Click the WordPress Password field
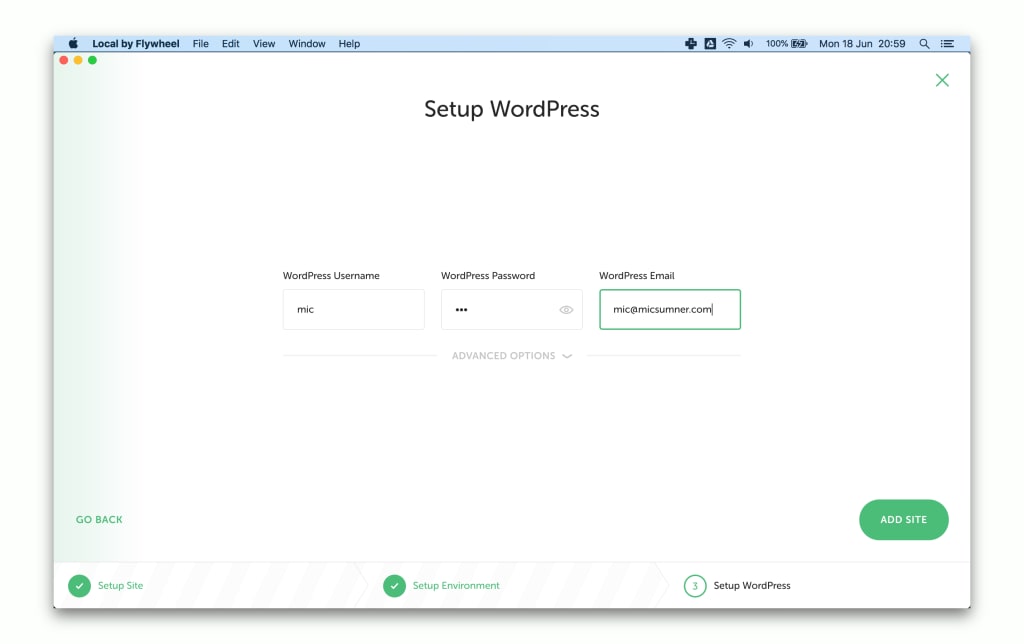The height and width of the screenshot is (644, 1024). [511, 310]
